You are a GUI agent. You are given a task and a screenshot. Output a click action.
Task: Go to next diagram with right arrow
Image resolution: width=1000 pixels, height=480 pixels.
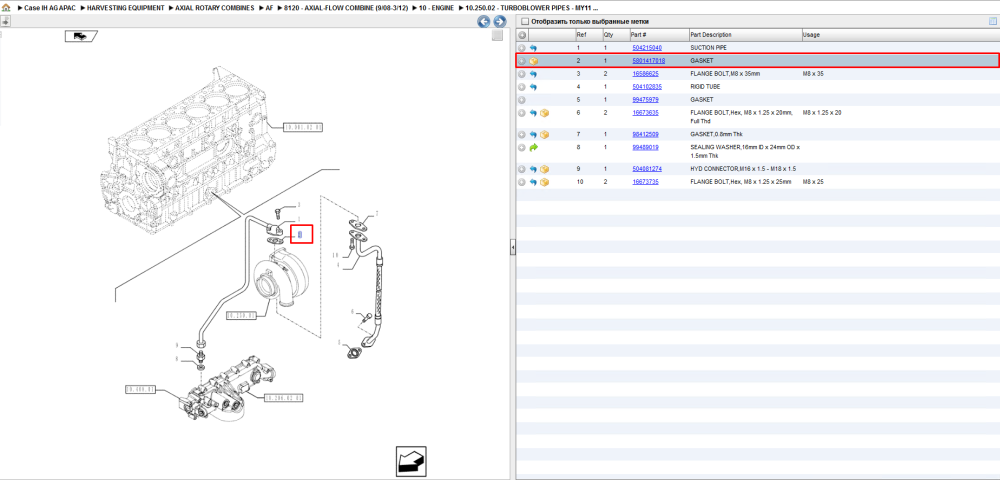pyautogui.click(x=499, y=22)
